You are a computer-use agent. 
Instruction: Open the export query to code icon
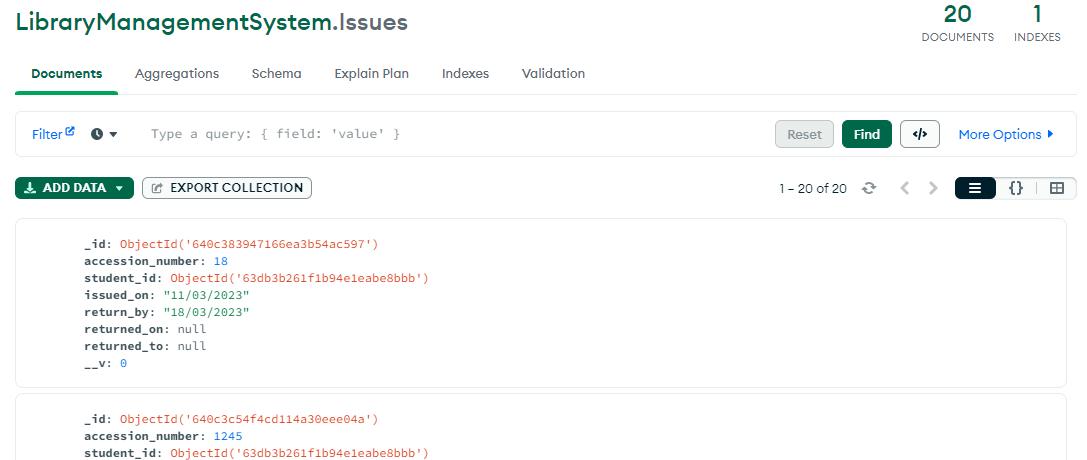919,134
